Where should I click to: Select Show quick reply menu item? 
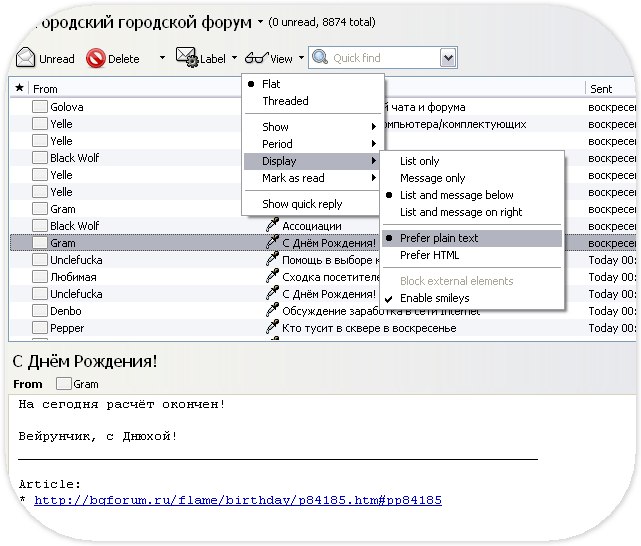302,204
